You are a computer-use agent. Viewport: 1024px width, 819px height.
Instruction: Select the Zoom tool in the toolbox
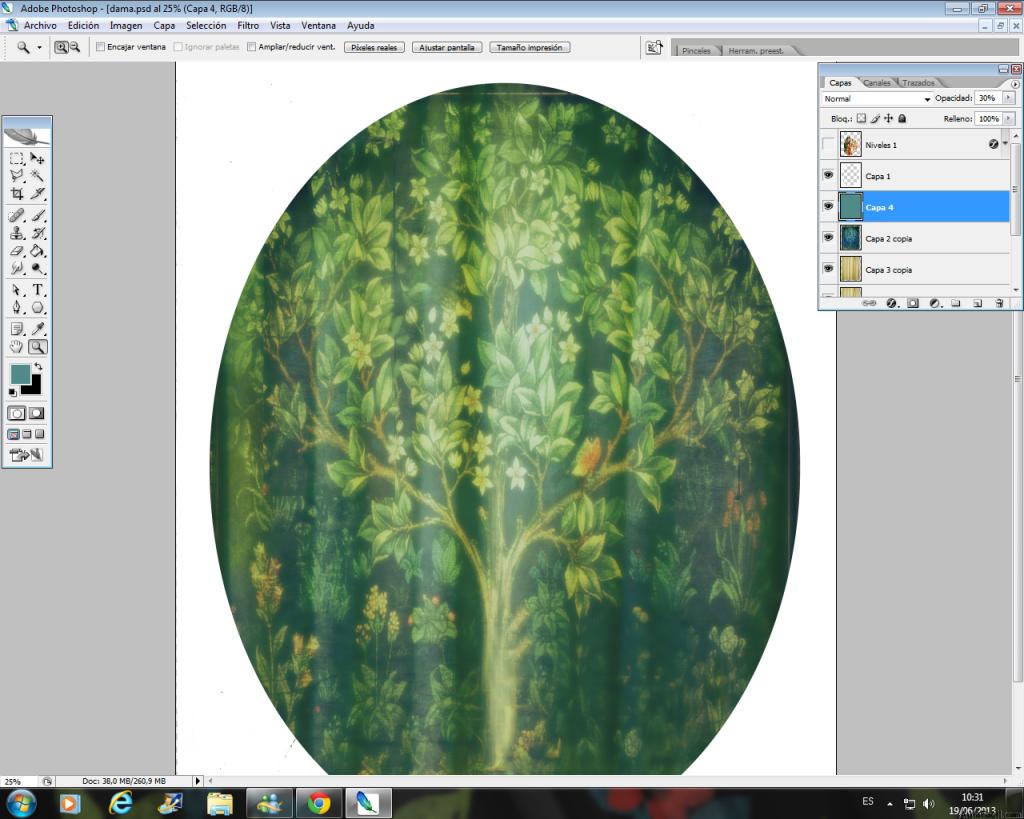[37, 347]
